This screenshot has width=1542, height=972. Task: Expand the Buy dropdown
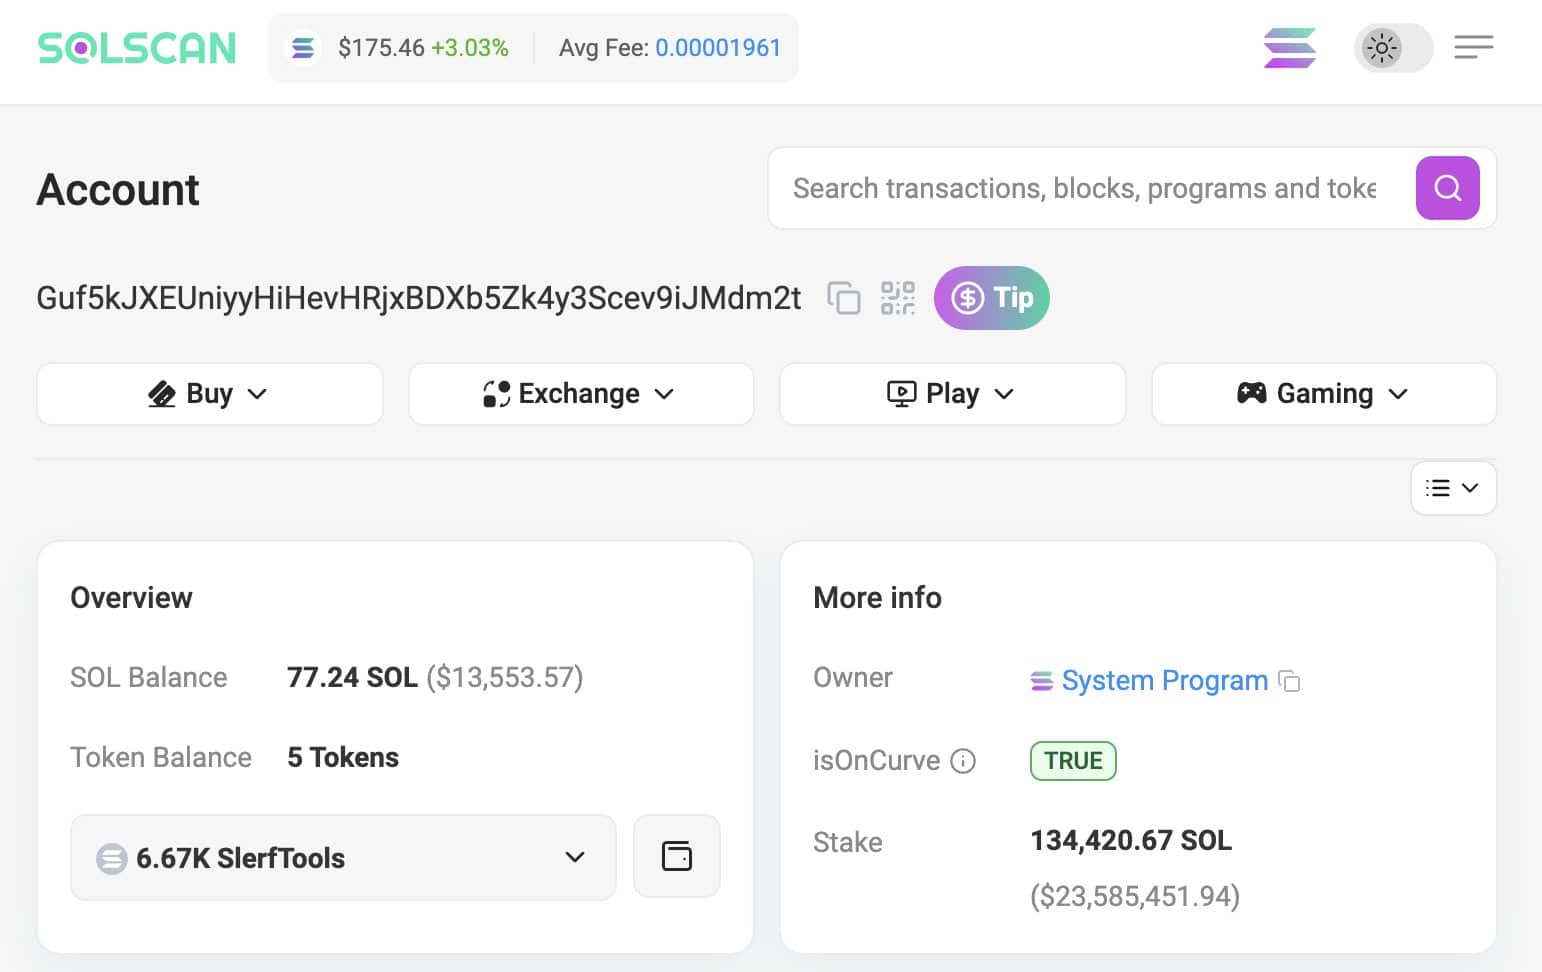[210, 394]
